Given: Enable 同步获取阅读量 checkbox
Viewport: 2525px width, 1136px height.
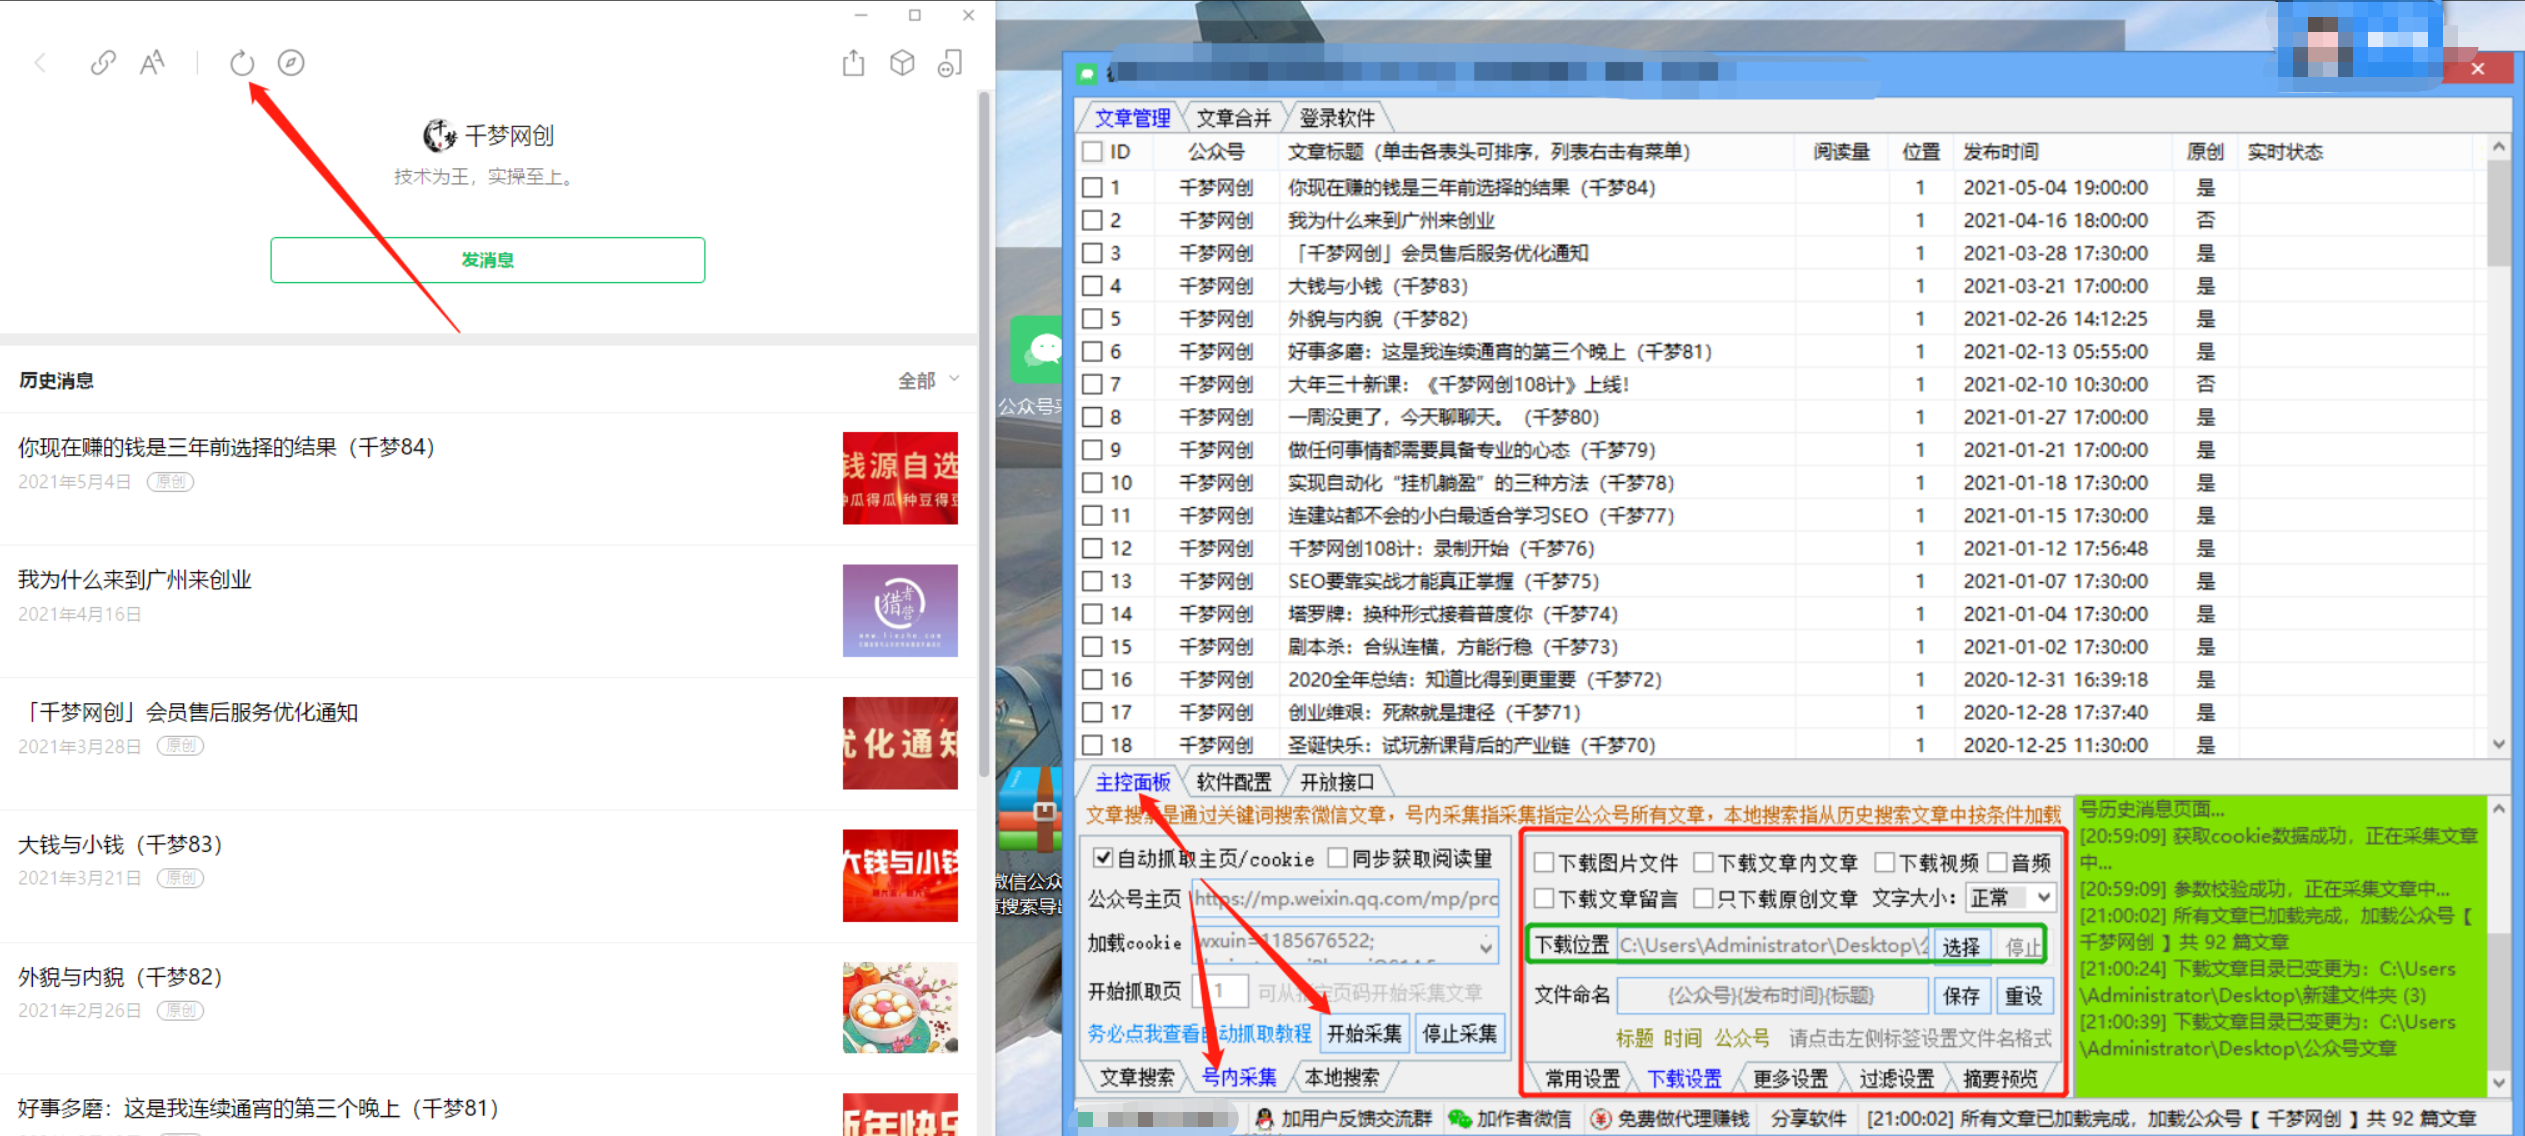Looking at the screenshot, I should click(1337, 858).
